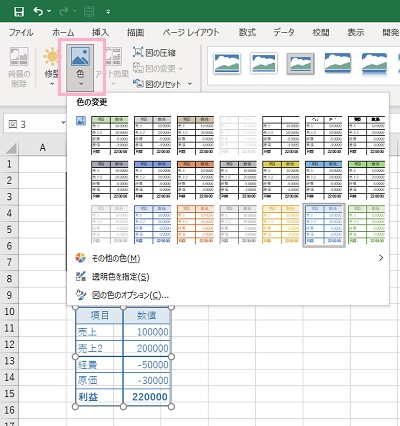Click 図の圧縮 compress pictures
Viewport: 400px width, 426px height.
click(154, 52)
